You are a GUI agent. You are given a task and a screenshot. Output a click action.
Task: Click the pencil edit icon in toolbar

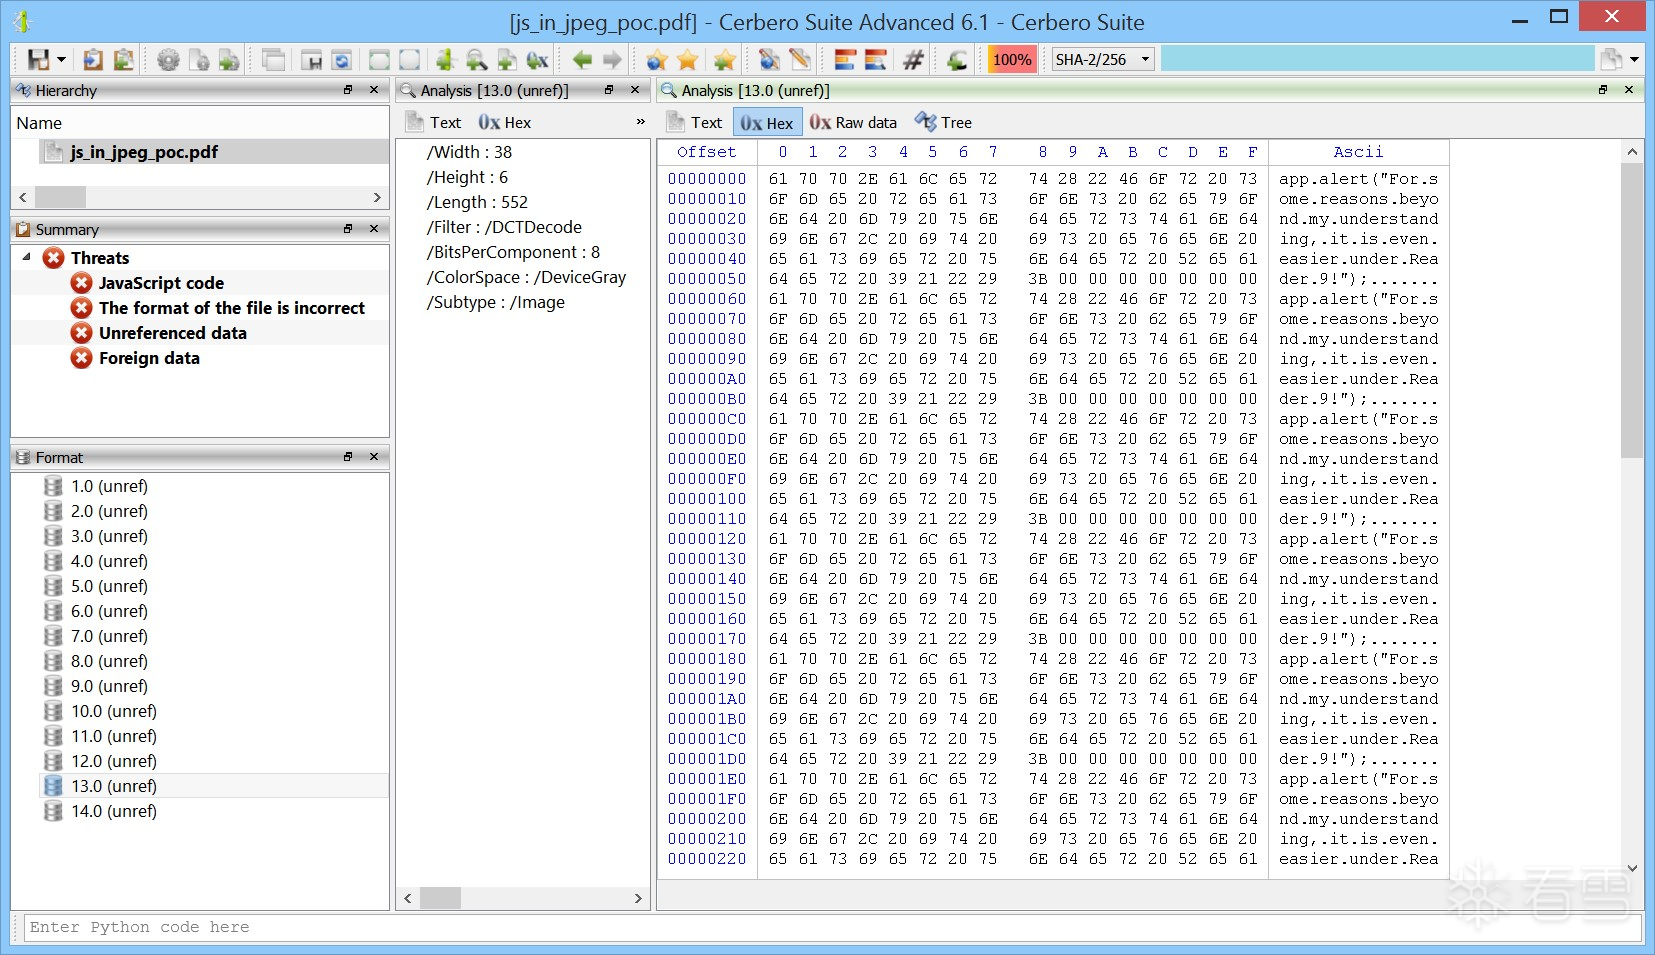800,60
